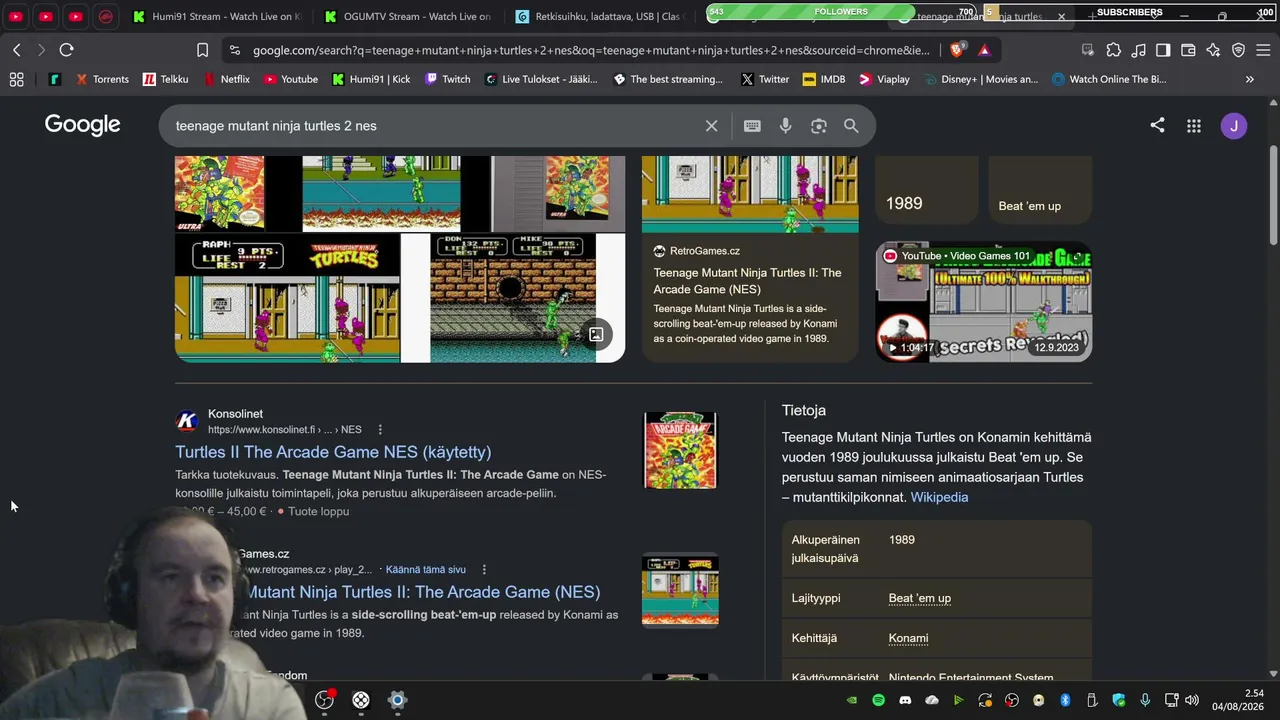The image size is (1280, 720).
Task: Open Discord from the system tray
Action: coord(905,700)
